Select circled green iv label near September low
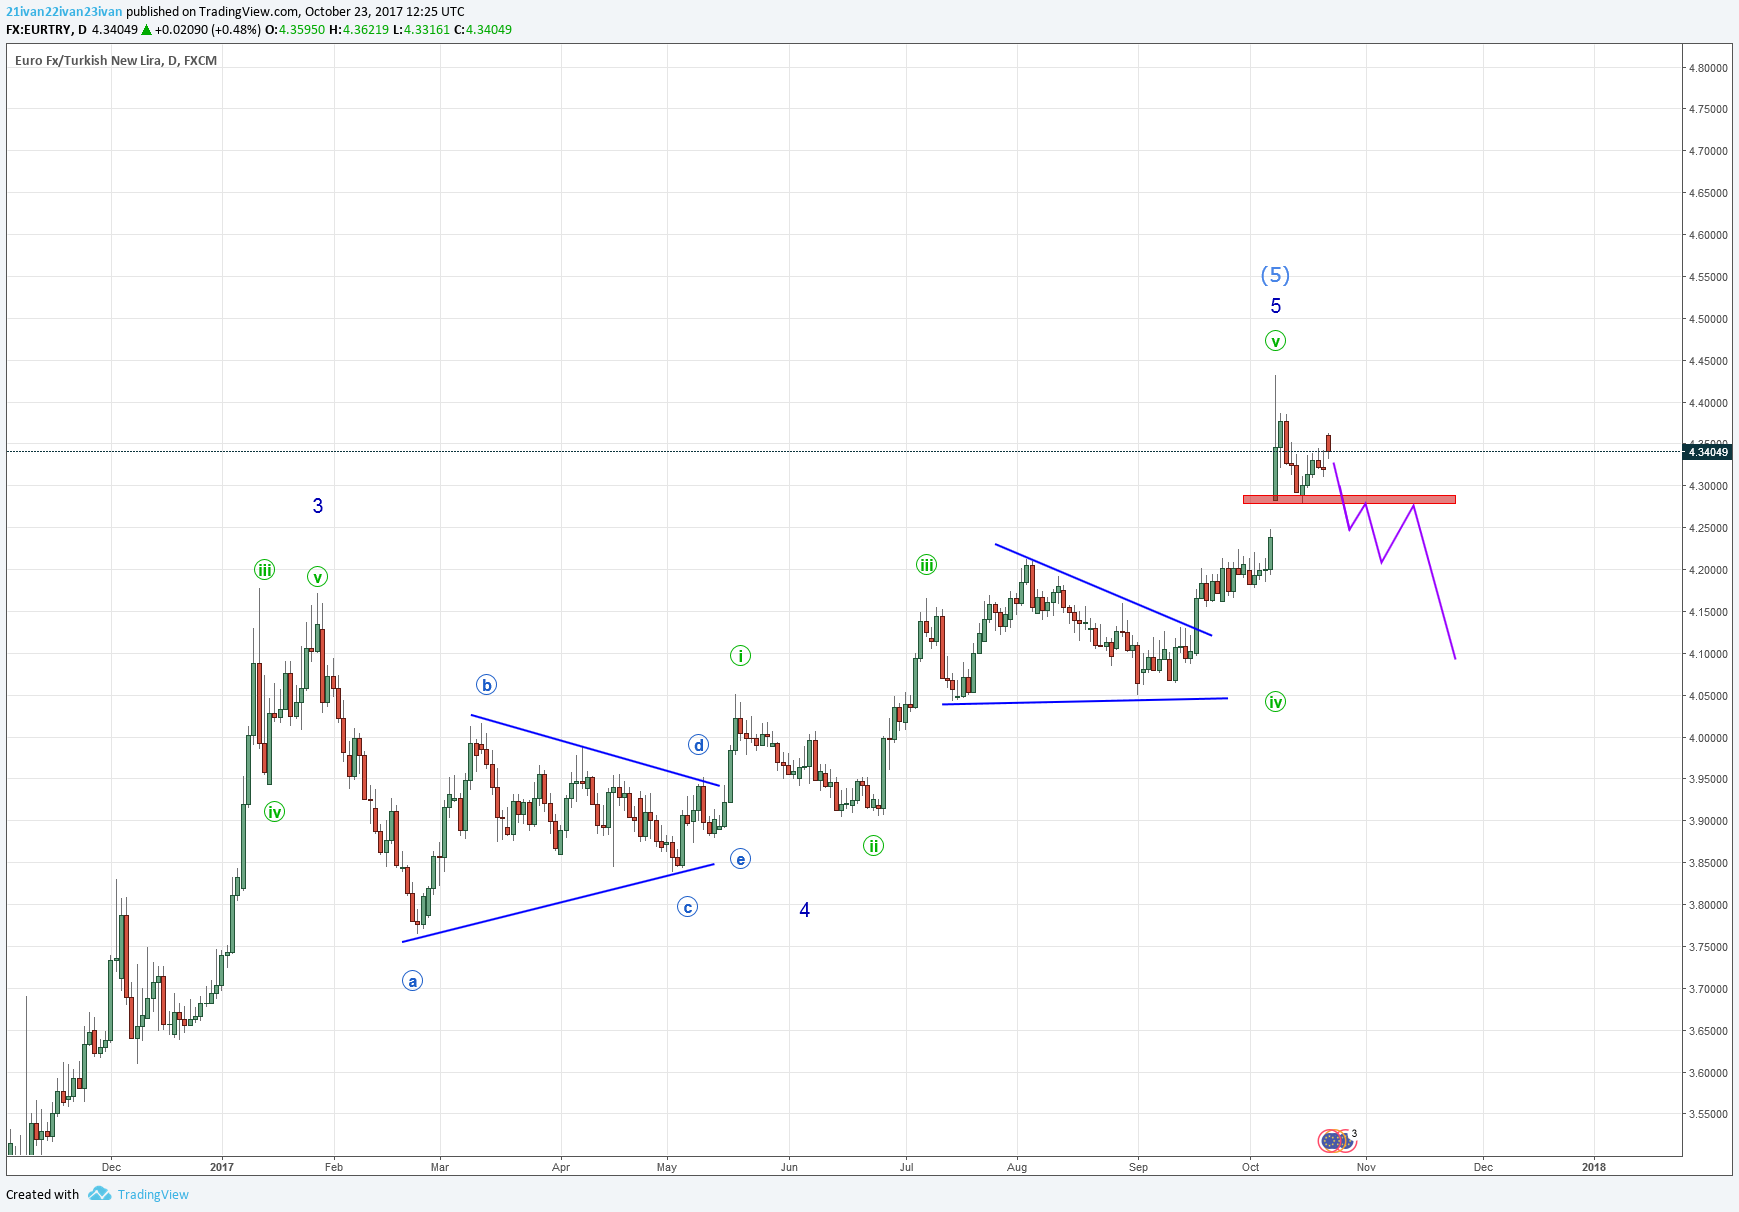1739x1212 pixels. point(1275,702)
